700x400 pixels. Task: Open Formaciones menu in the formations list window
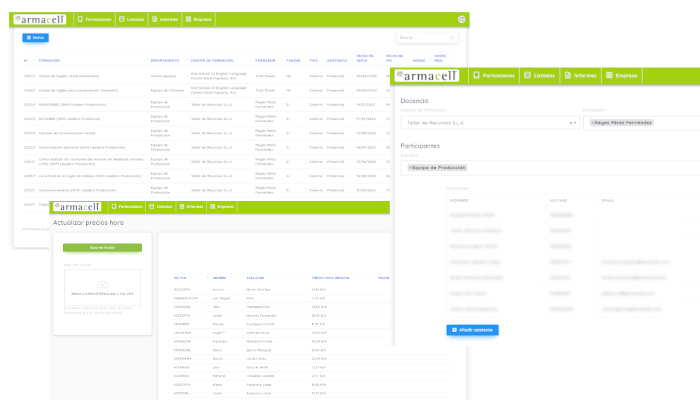[x=95, y=19]
